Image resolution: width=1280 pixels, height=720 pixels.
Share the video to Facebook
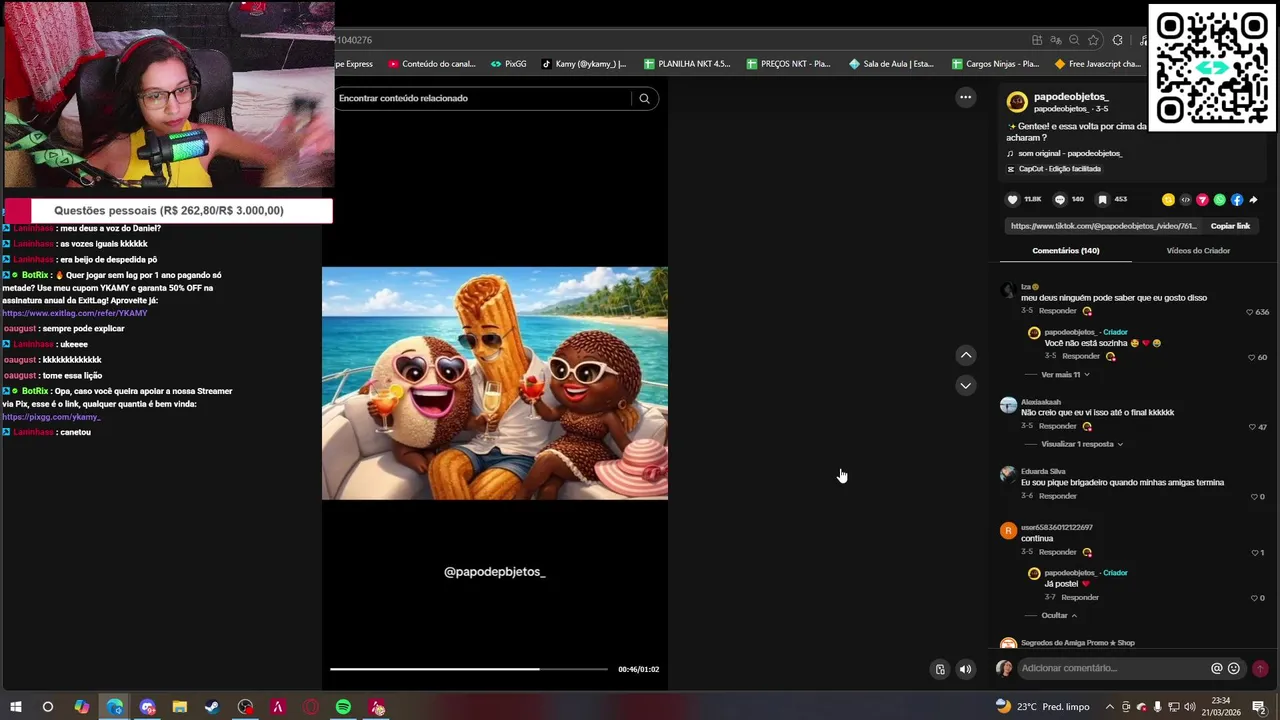(1237, 200)
